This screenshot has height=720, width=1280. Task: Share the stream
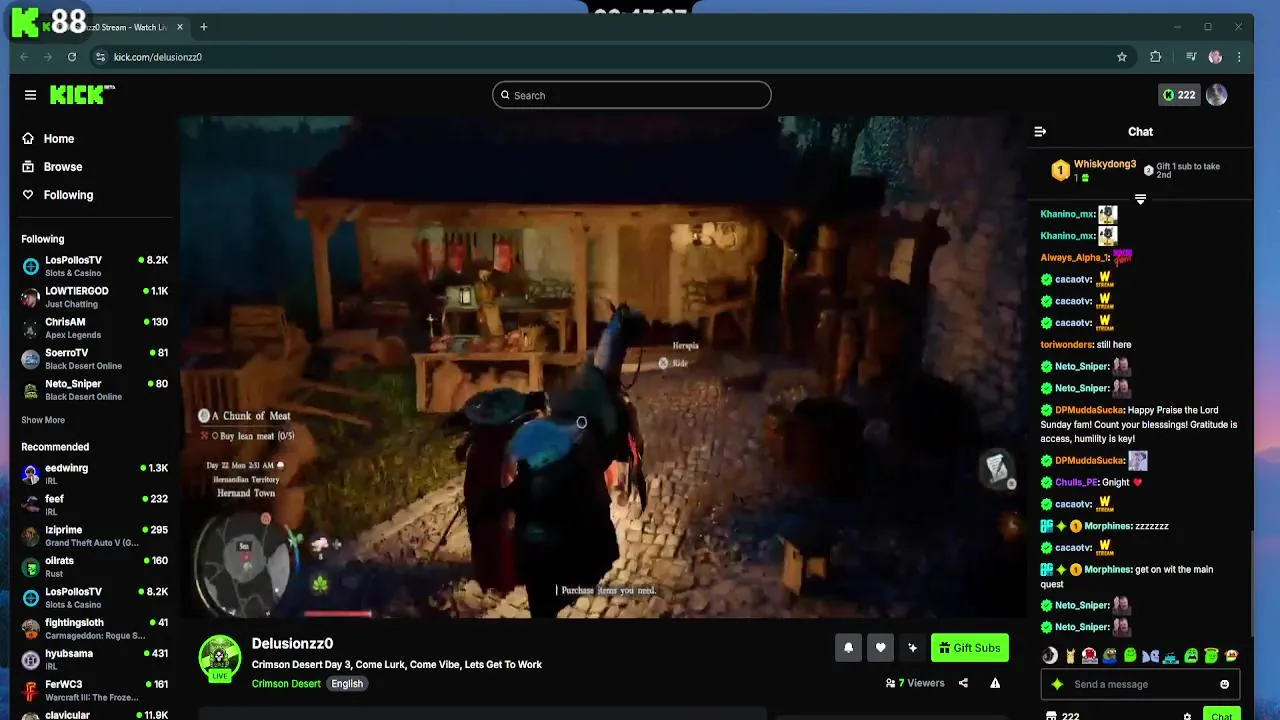pos(963,684)
